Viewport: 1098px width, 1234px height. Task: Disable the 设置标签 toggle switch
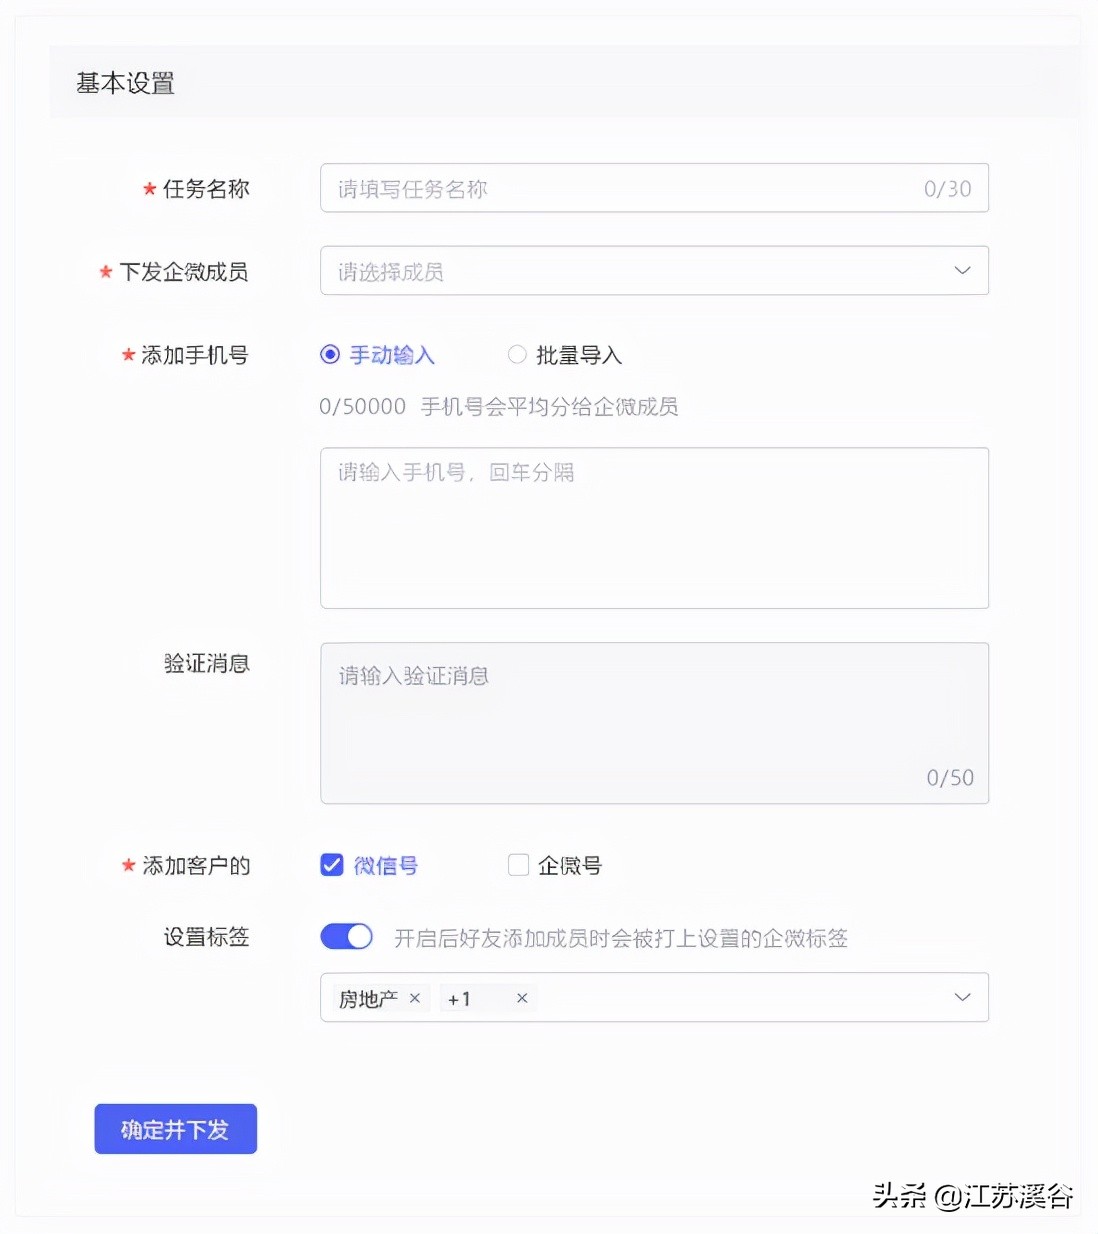345,936
